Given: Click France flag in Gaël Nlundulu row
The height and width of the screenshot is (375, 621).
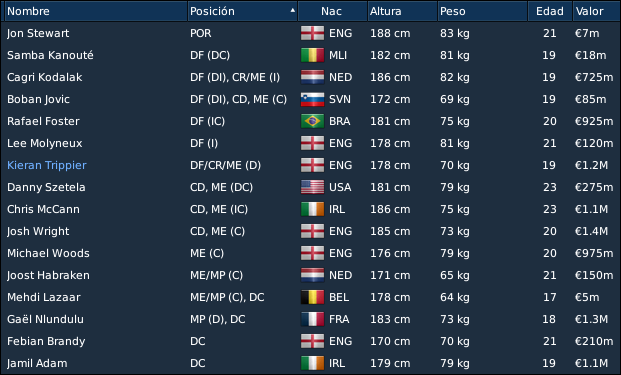Looking at the screenshot, I should pos(312,319).
